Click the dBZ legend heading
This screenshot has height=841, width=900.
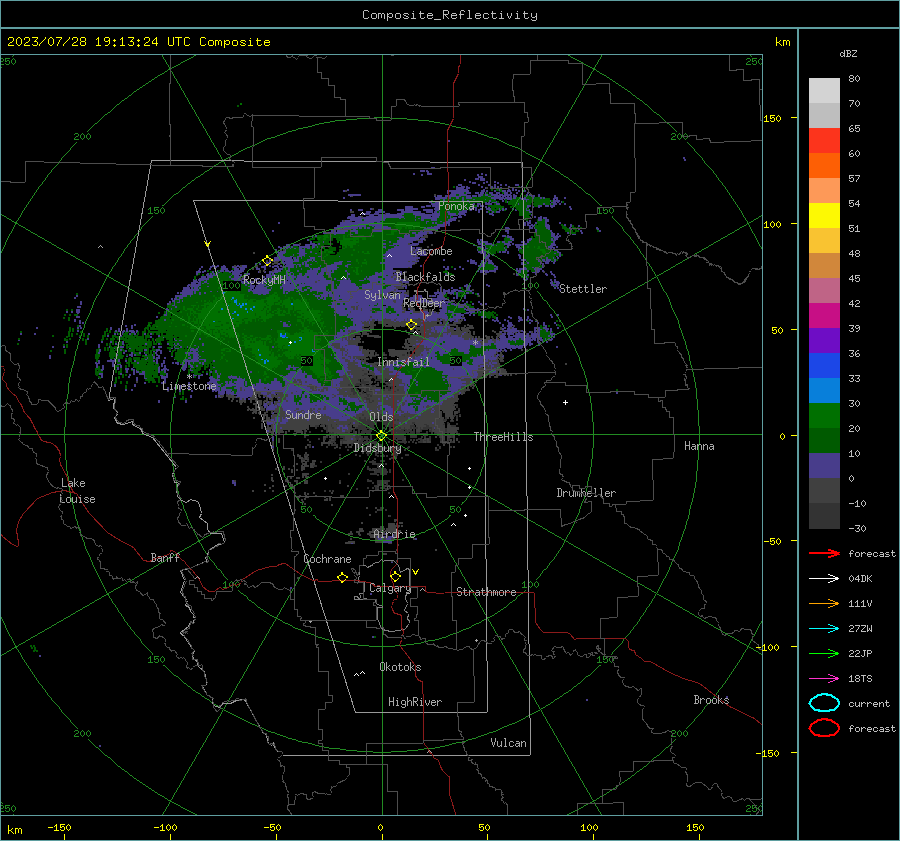[848, 53]
